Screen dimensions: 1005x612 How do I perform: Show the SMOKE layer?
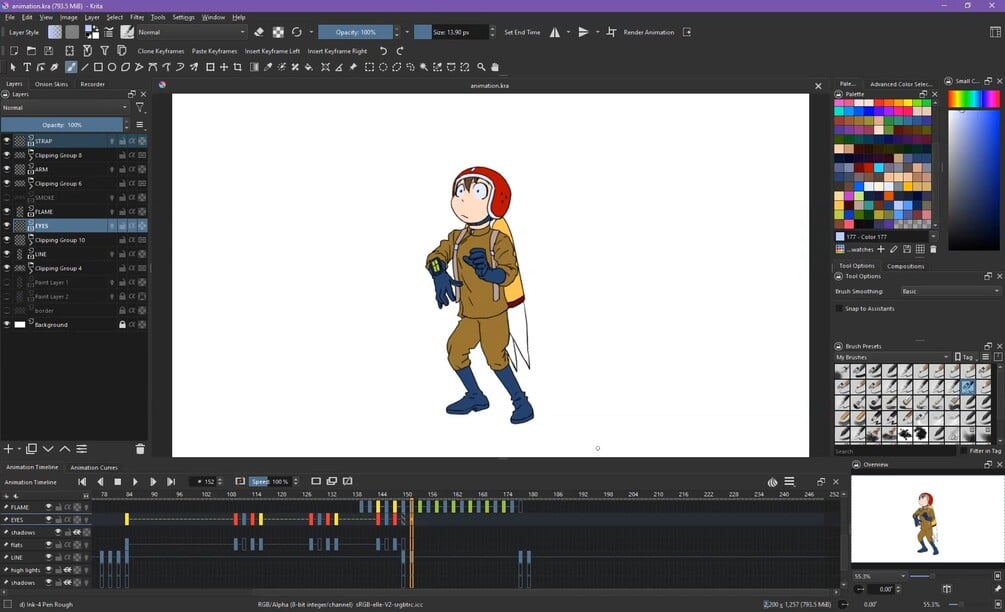tap(7, 197)
